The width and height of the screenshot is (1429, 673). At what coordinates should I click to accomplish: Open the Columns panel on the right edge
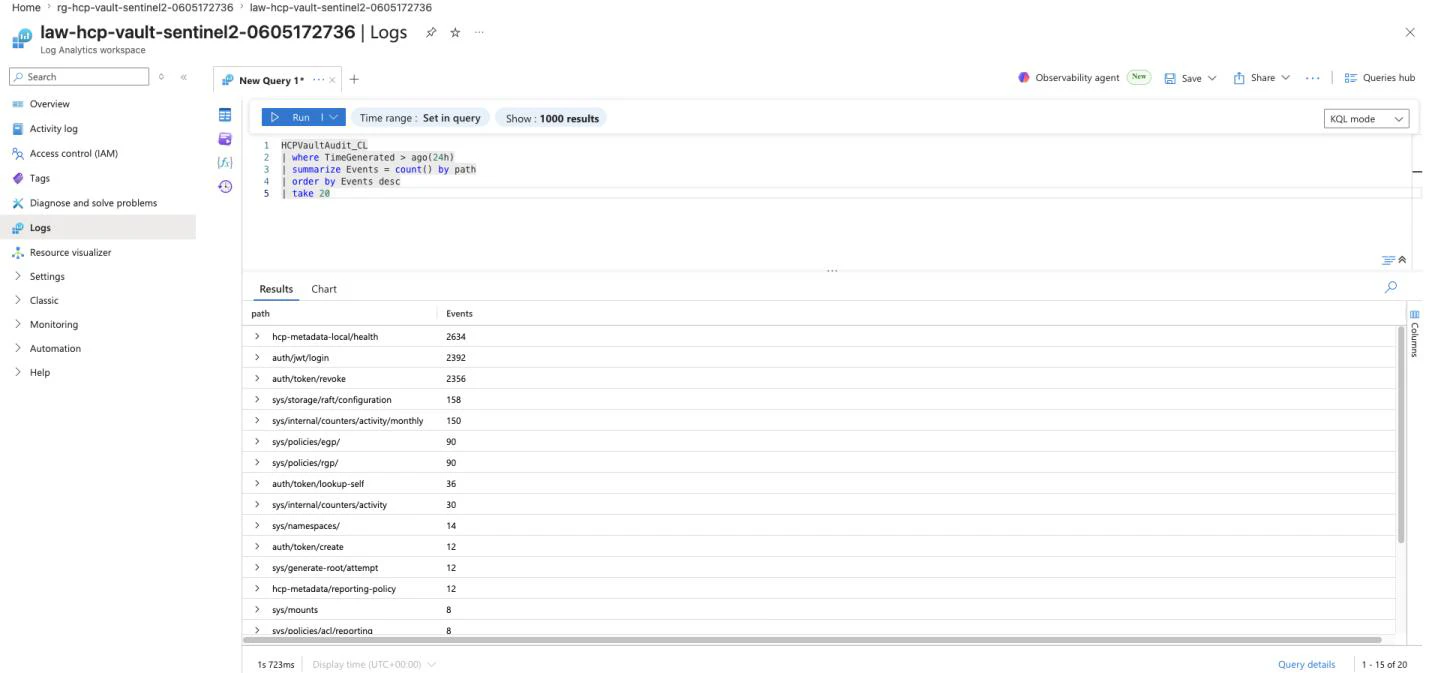point(1414,334)
